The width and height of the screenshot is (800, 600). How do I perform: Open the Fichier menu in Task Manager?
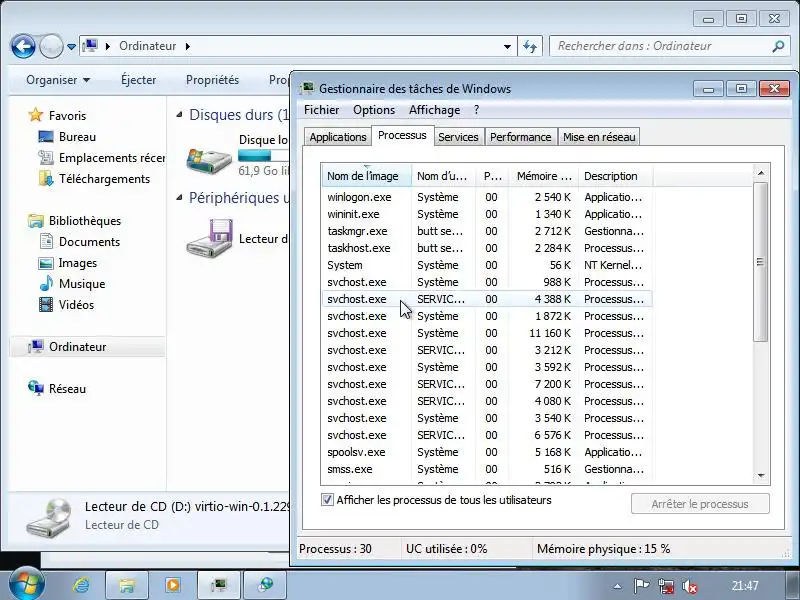coord(321,110)
